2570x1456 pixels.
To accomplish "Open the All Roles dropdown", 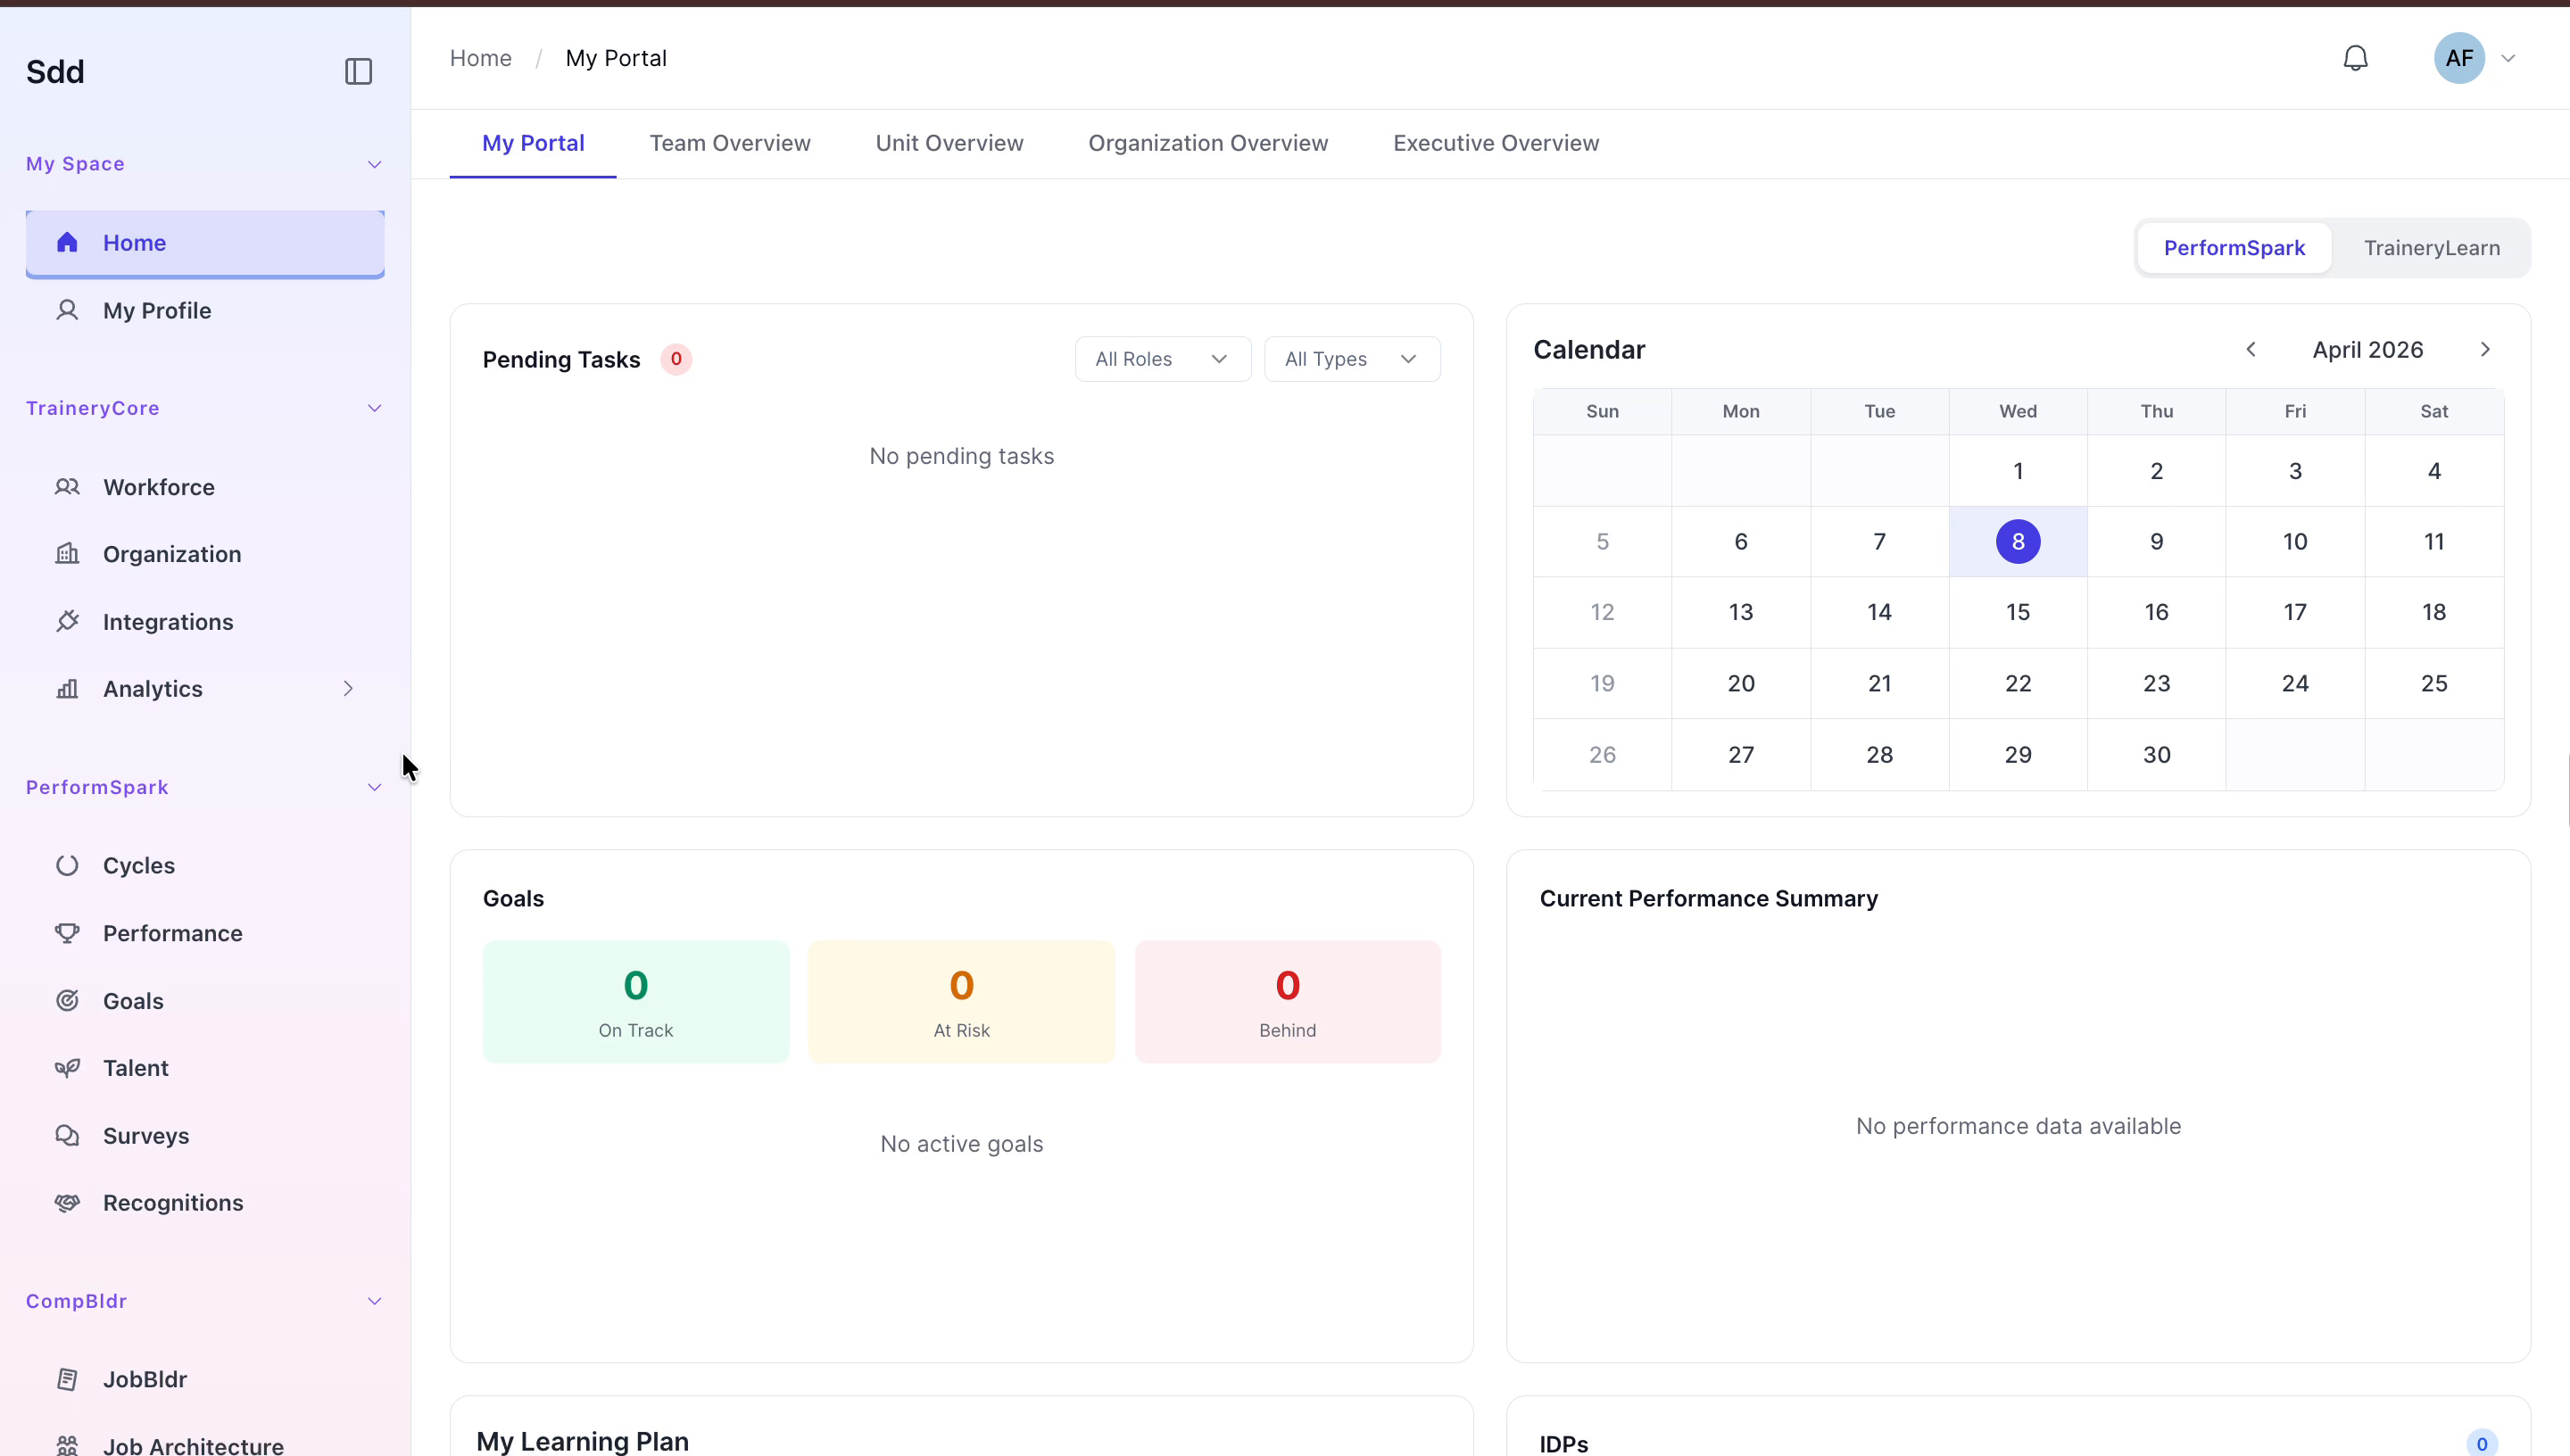I will (x=1162, y=359).
